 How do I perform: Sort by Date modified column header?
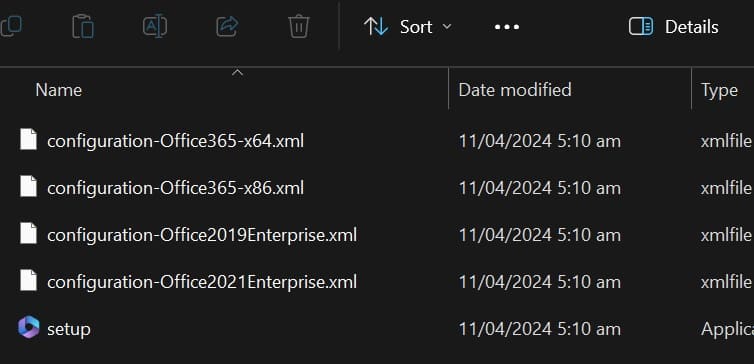[515, 90]
